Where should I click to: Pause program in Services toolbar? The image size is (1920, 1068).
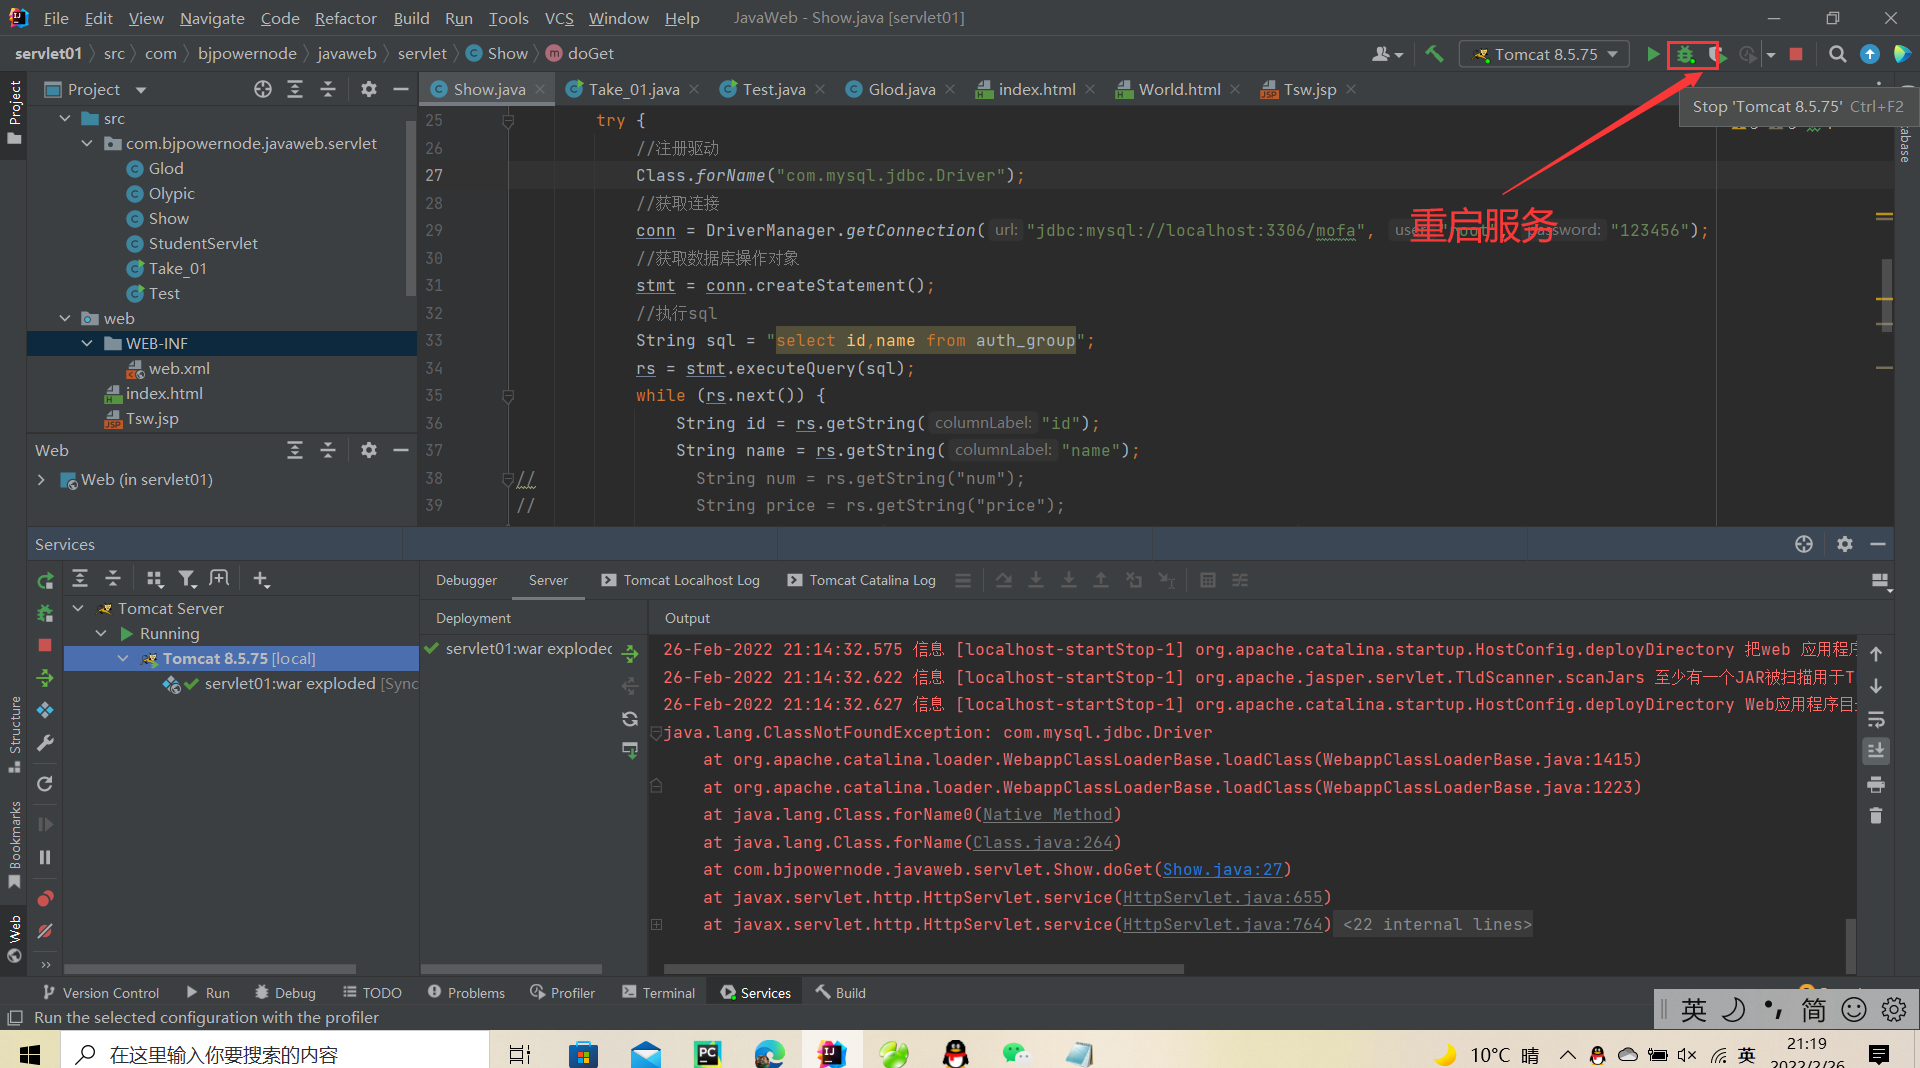click(45, 857)
